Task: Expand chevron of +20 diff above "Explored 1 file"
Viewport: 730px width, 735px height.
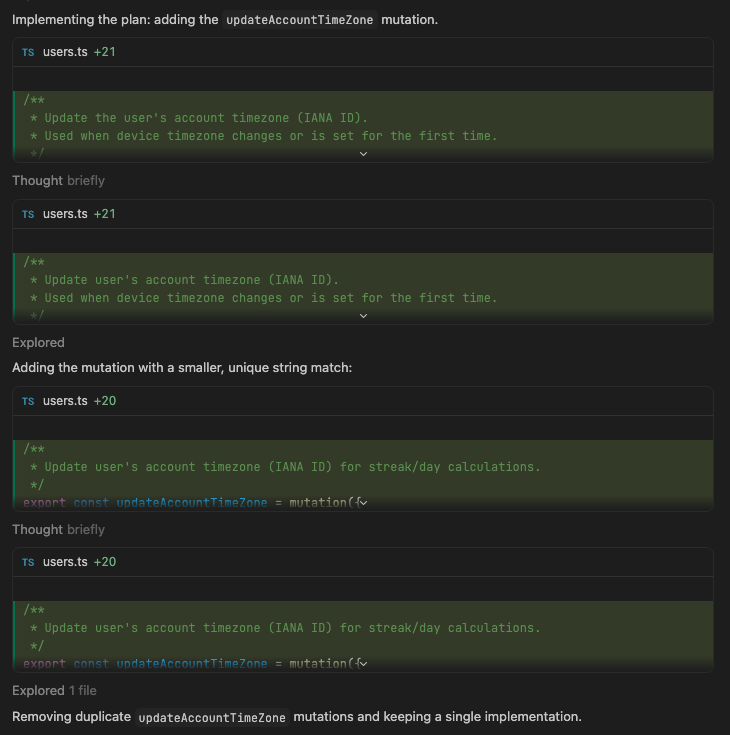Action: pos(363,664)
